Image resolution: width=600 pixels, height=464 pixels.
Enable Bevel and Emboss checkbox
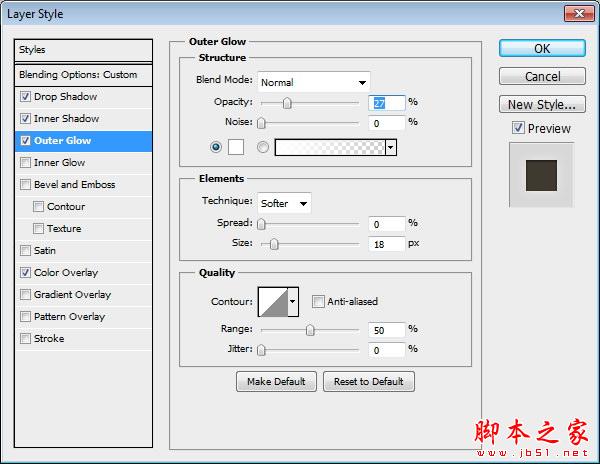click(25, 185)
